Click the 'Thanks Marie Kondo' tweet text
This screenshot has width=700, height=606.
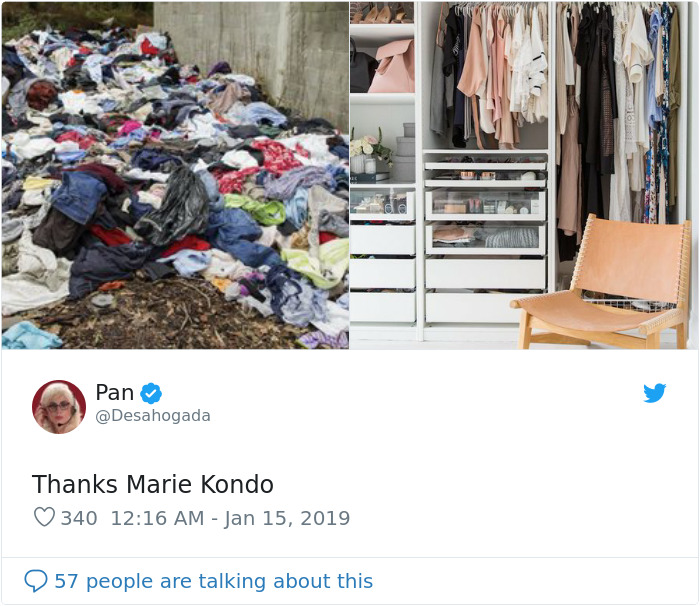coord(153,484)
